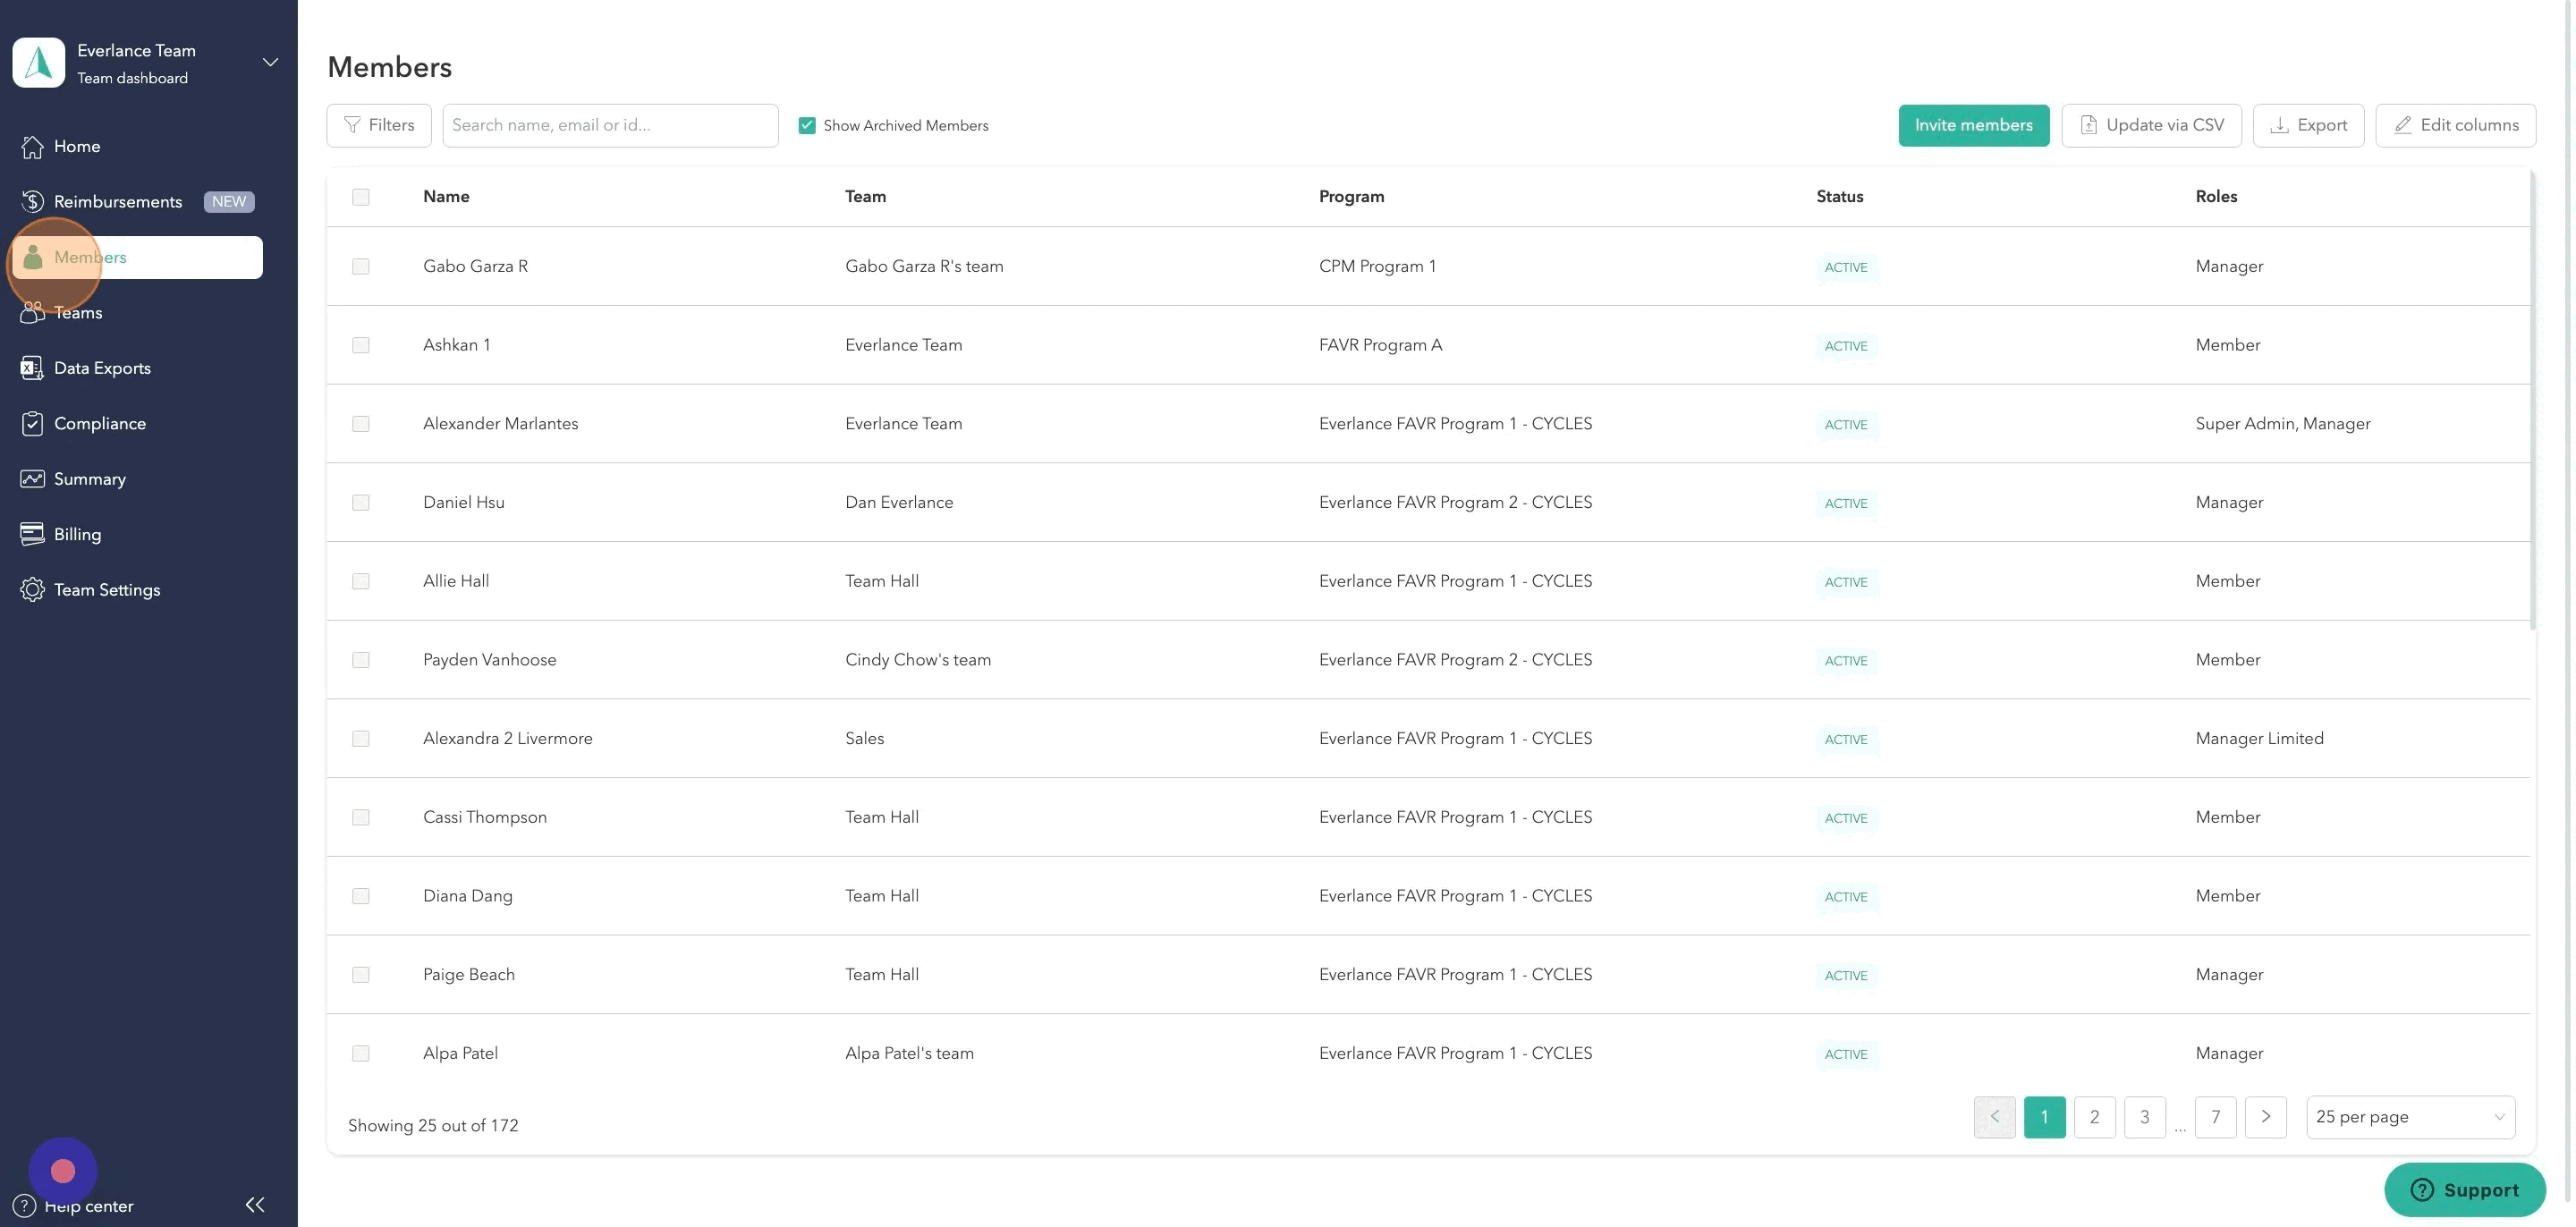
Task: Expand the Everlance Team dashboard switcher
Action: 270,63
